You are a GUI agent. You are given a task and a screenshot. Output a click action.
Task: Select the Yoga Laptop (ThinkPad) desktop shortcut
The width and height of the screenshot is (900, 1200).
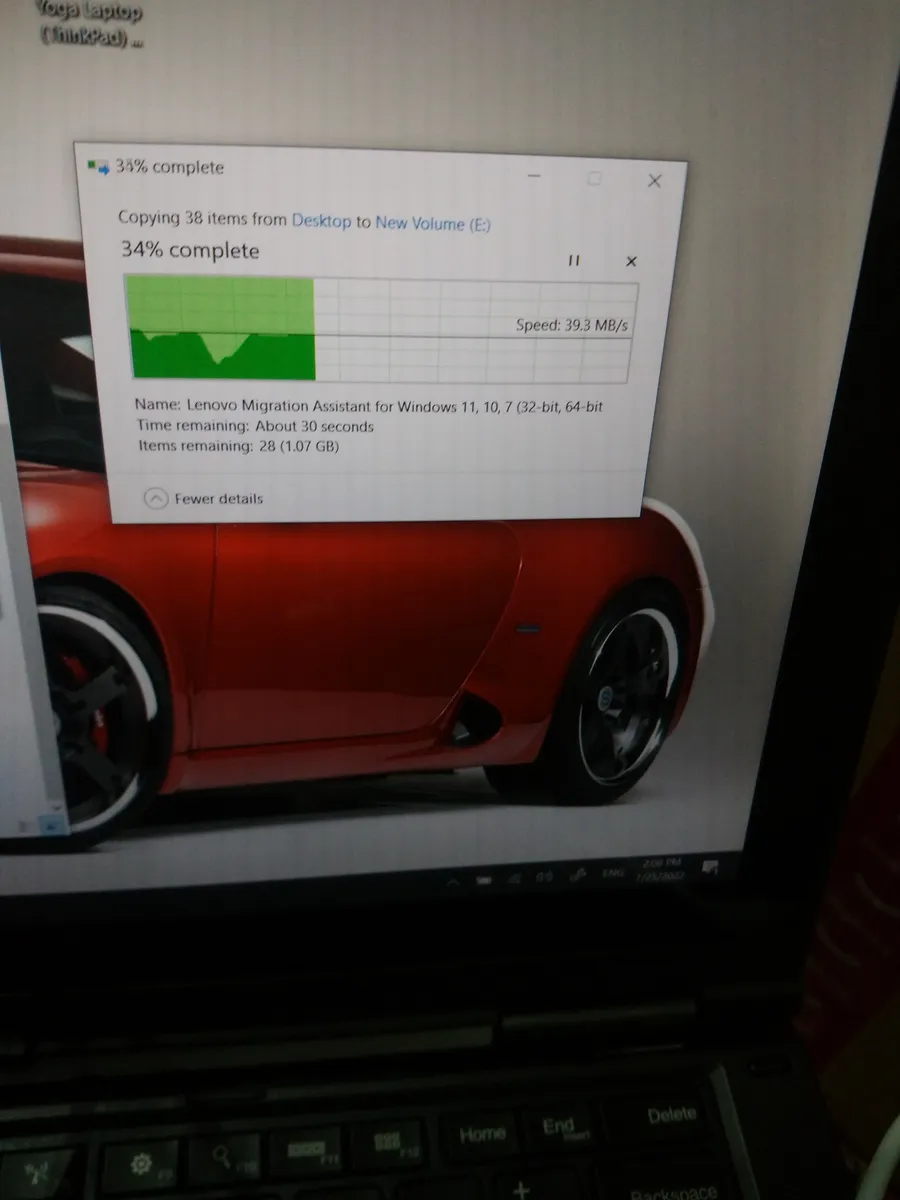point(92,23)
